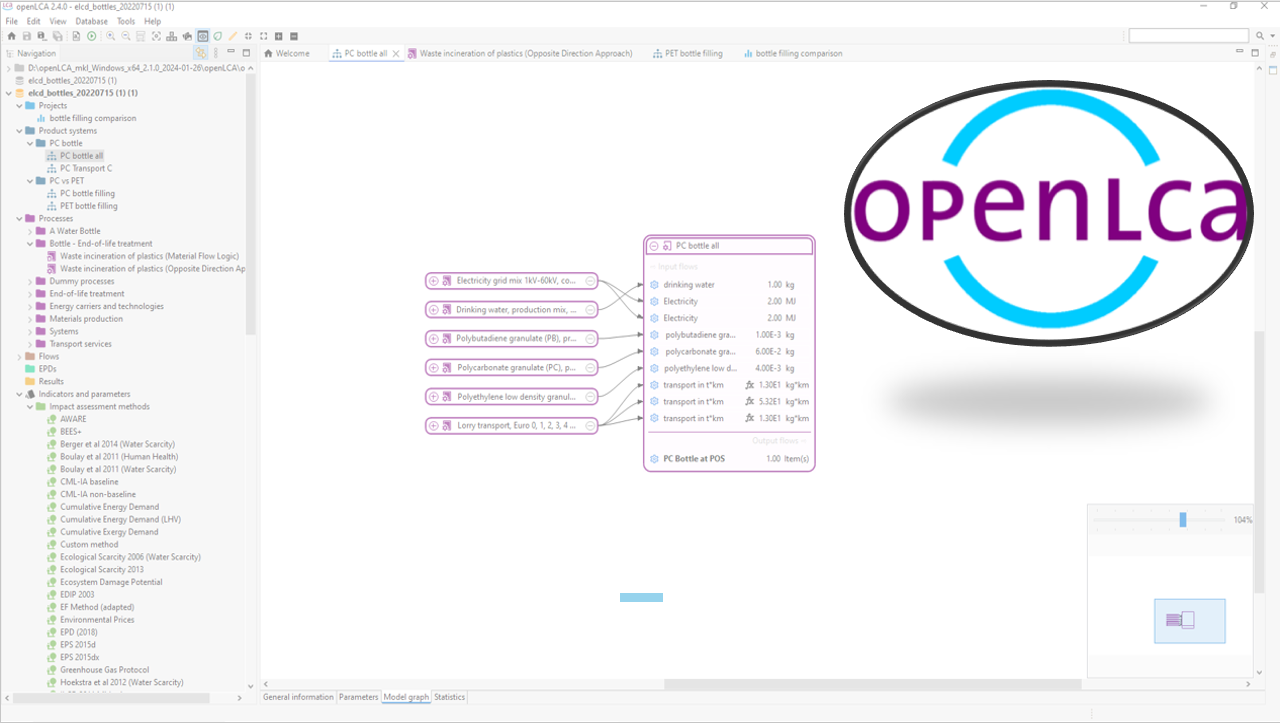This screenshot has width=1280, height=723.
Task: Expand Electricity grid mix node inputs
Action: 433,281
